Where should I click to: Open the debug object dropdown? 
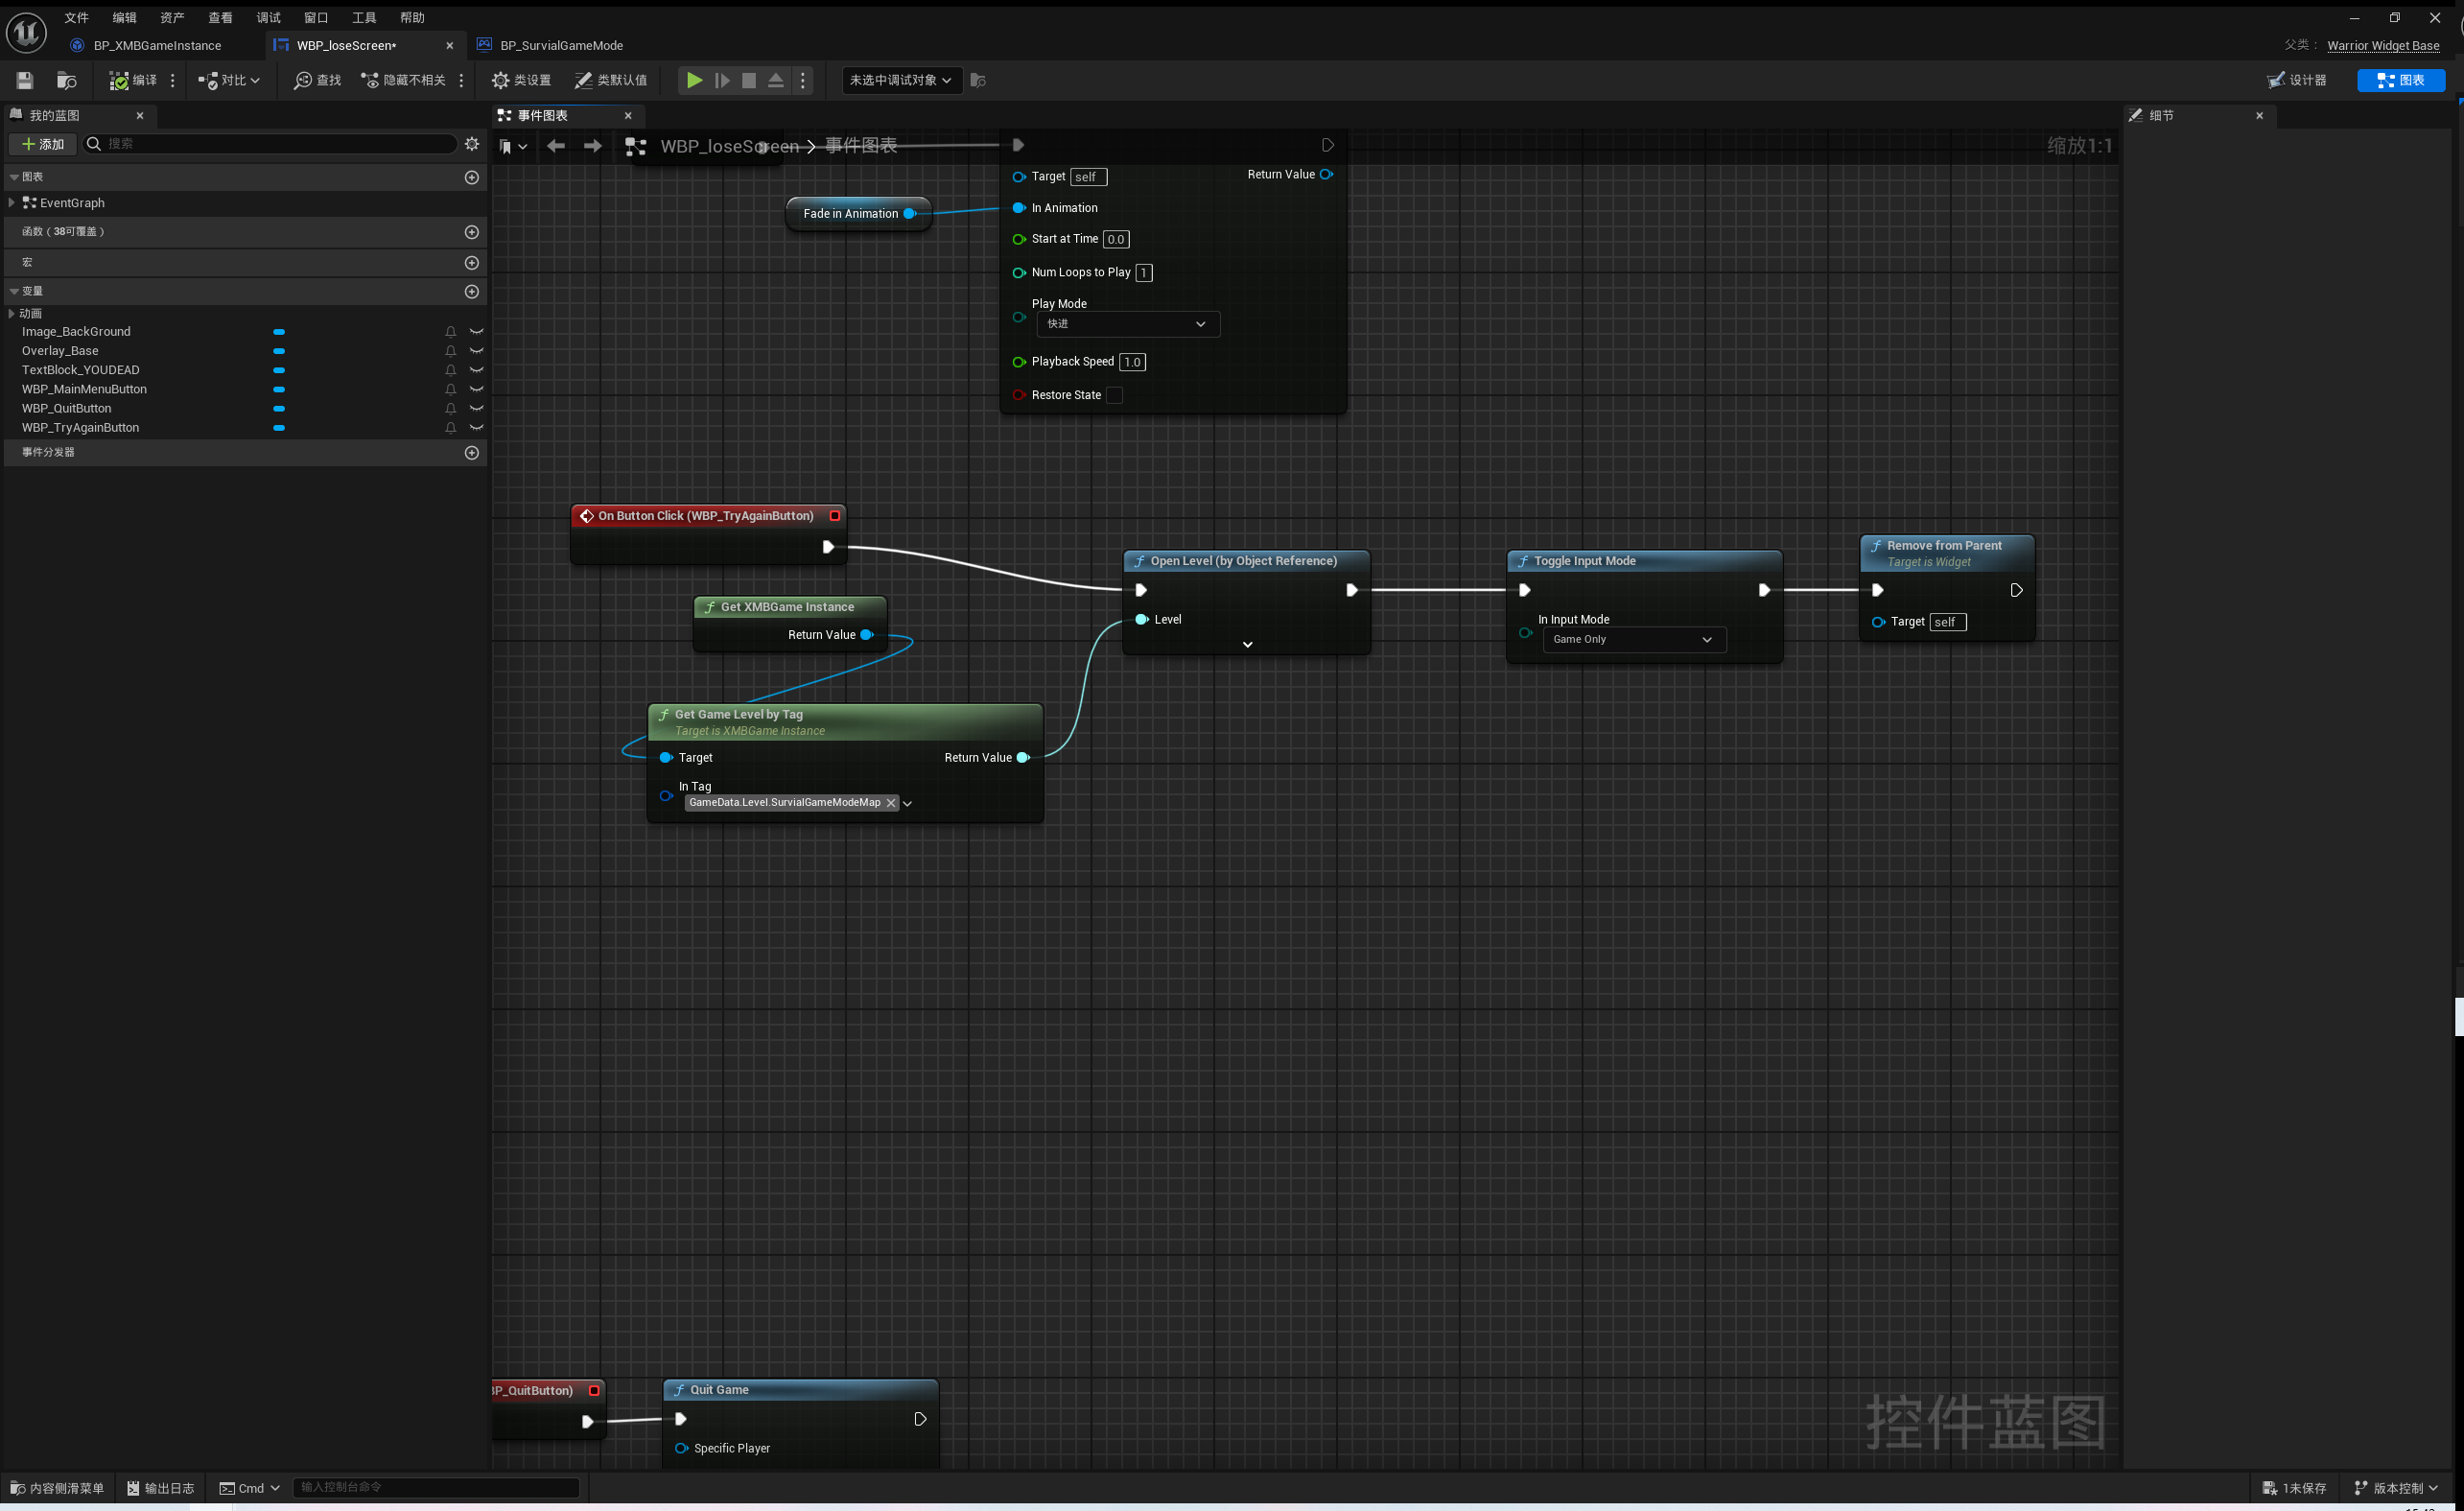pos(901,80)
